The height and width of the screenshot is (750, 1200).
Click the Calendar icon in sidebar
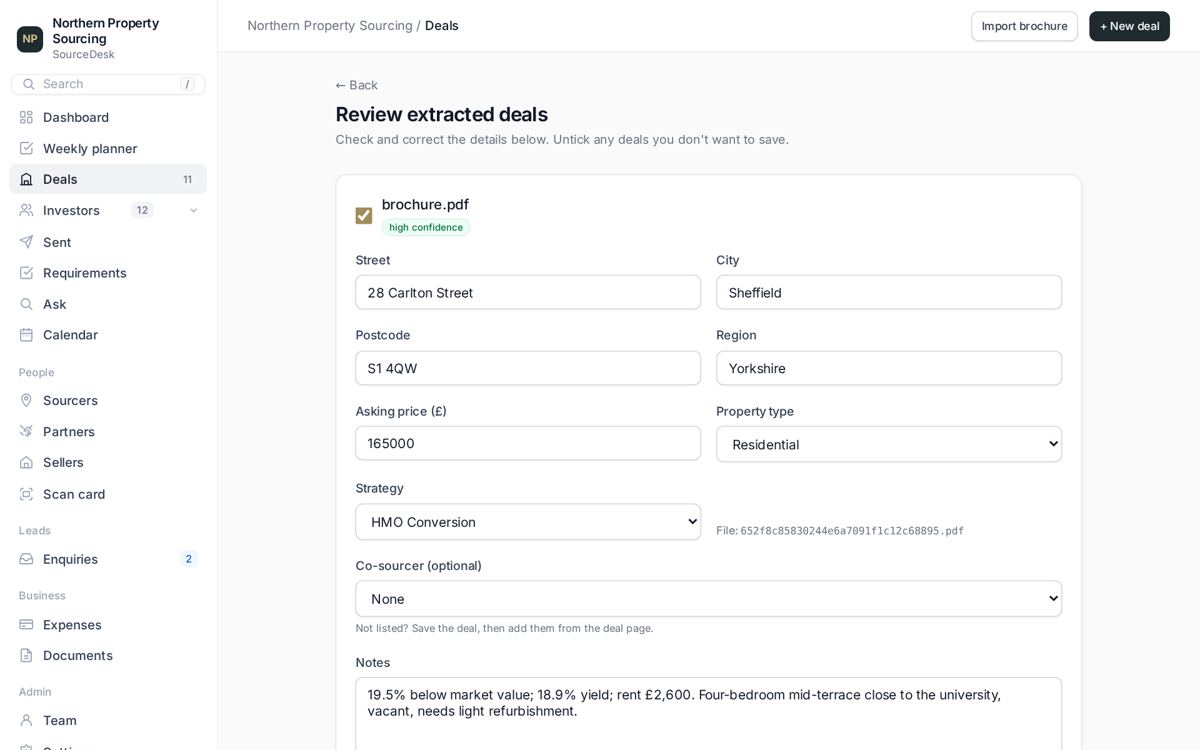click(27, 335)
